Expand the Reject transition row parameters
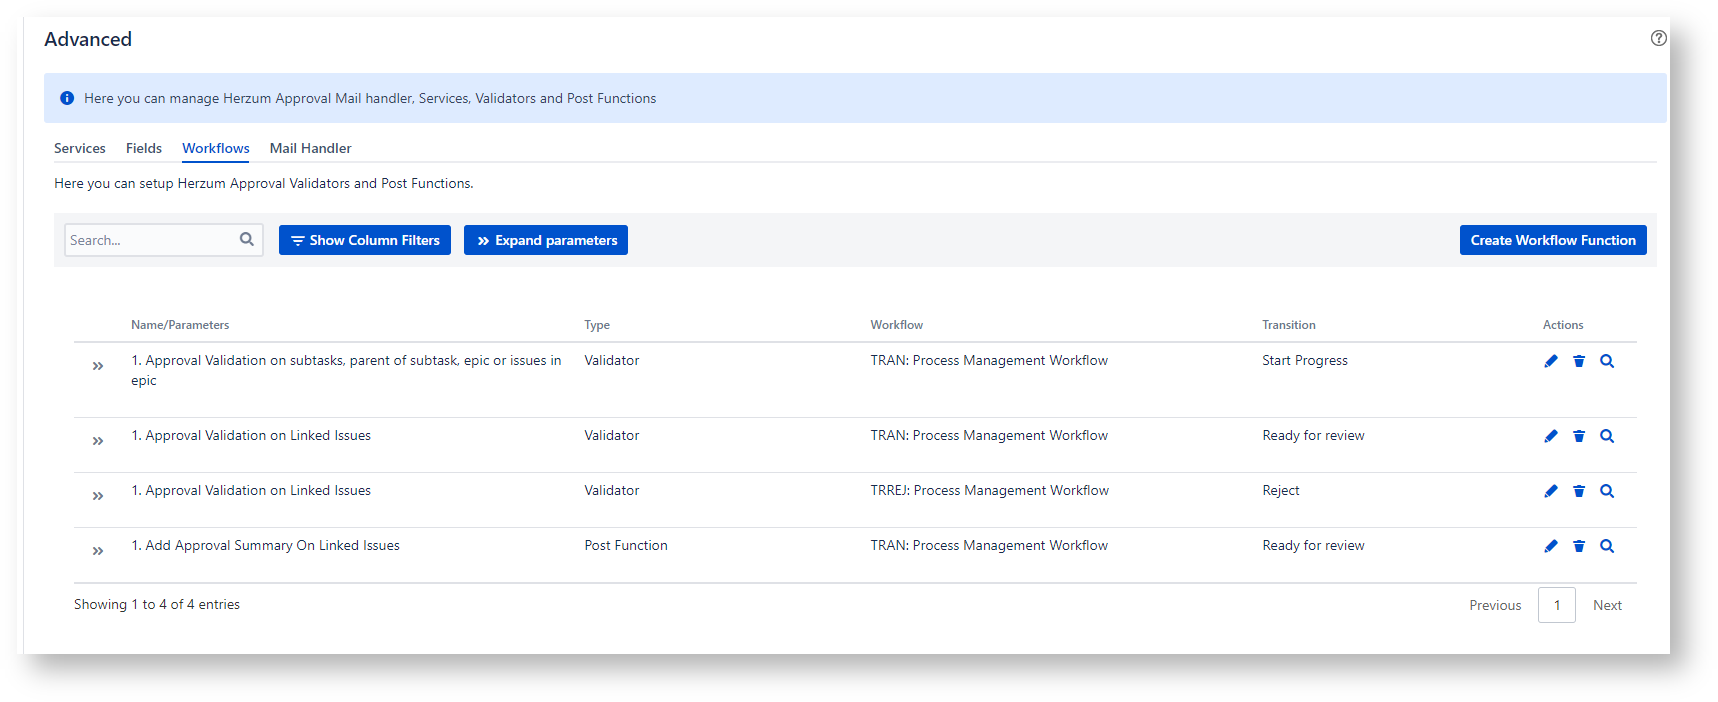 click(98, 496)
